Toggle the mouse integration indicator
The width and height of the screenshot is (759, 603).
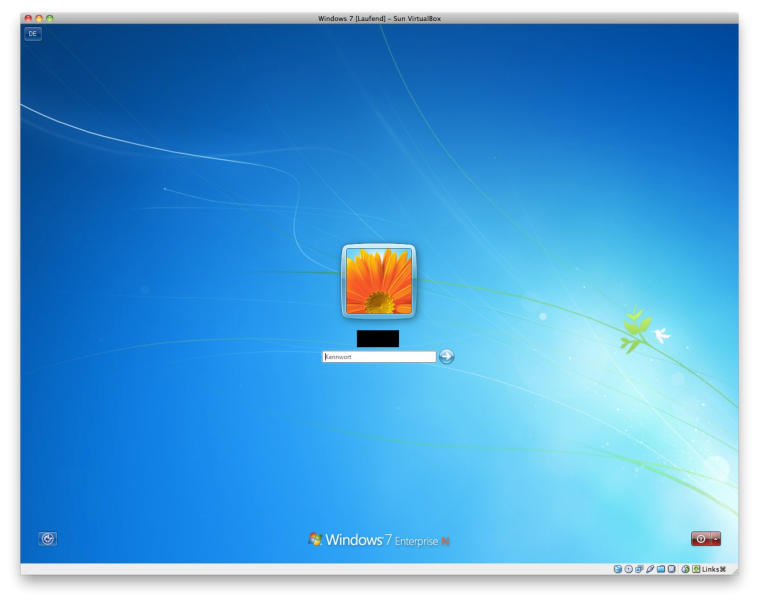685,569
